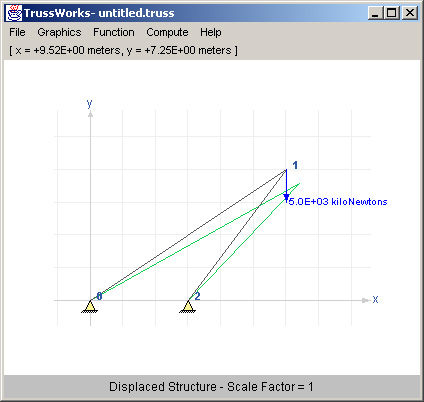Select the pin support icon at node 0
This screenshot has width=424, height=402.
pyautogui.click(x=90, y=306)
